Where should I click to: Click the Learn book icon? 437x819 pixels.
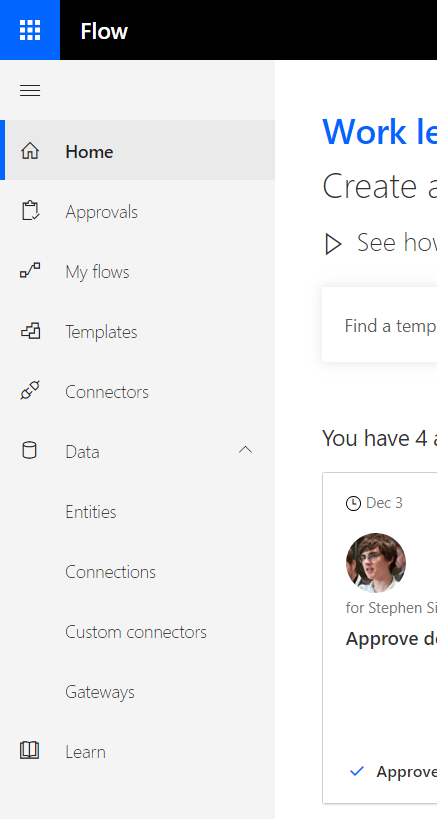click(x=29, y=751)
